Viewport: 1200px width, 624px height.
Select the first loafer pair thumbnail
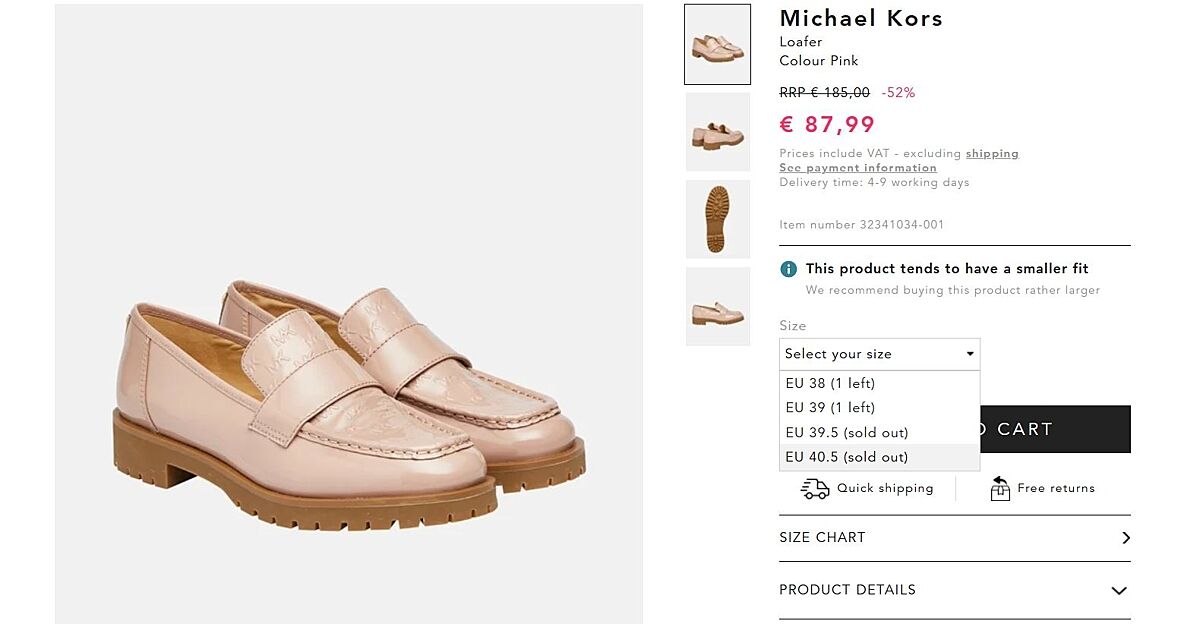(x=717, y=45)
